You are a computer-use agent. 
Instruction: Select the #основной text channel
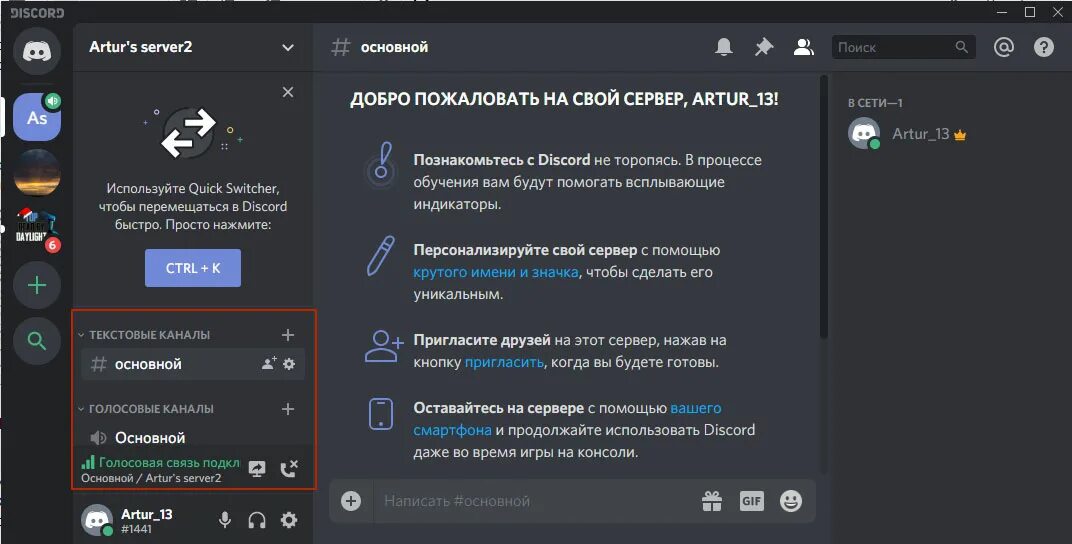[x=193, y=364]
